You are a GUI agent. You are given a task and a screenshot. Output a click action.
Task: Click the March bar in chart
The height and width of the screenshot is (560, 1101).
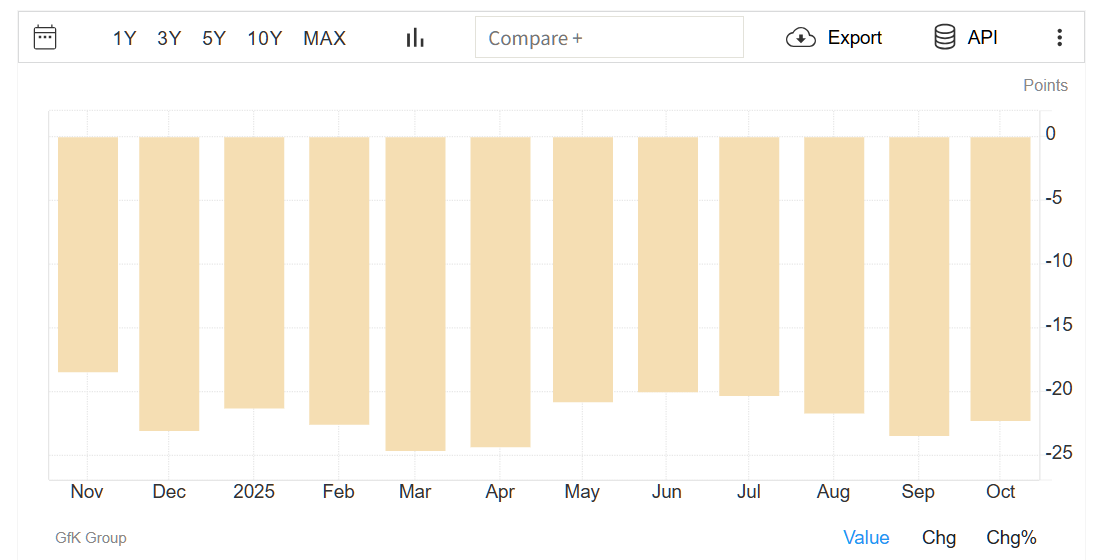point(415,293)
